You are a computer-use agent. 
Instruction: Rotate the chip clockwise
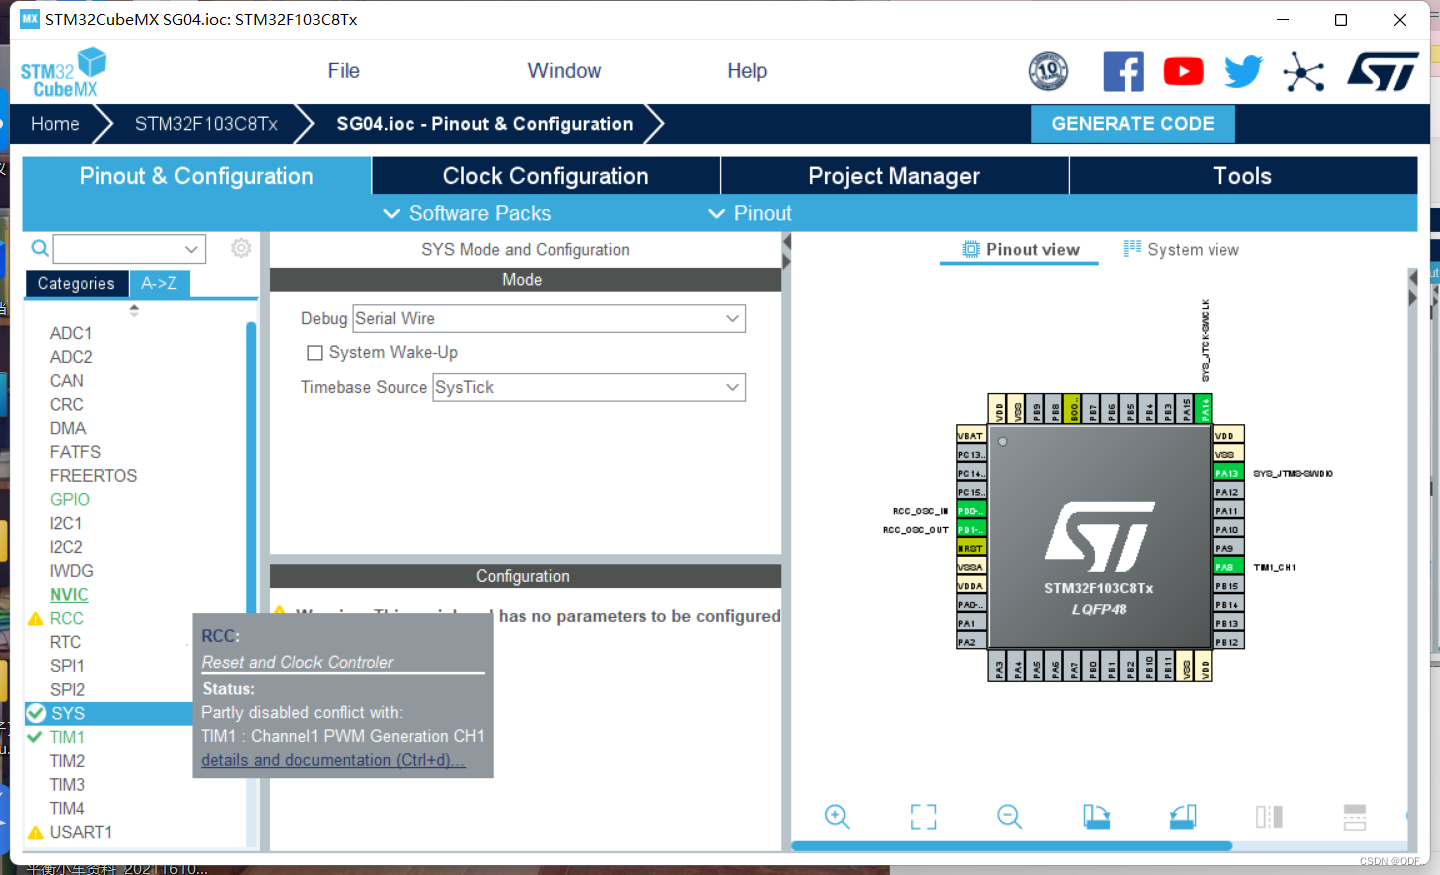point(1097,817)
